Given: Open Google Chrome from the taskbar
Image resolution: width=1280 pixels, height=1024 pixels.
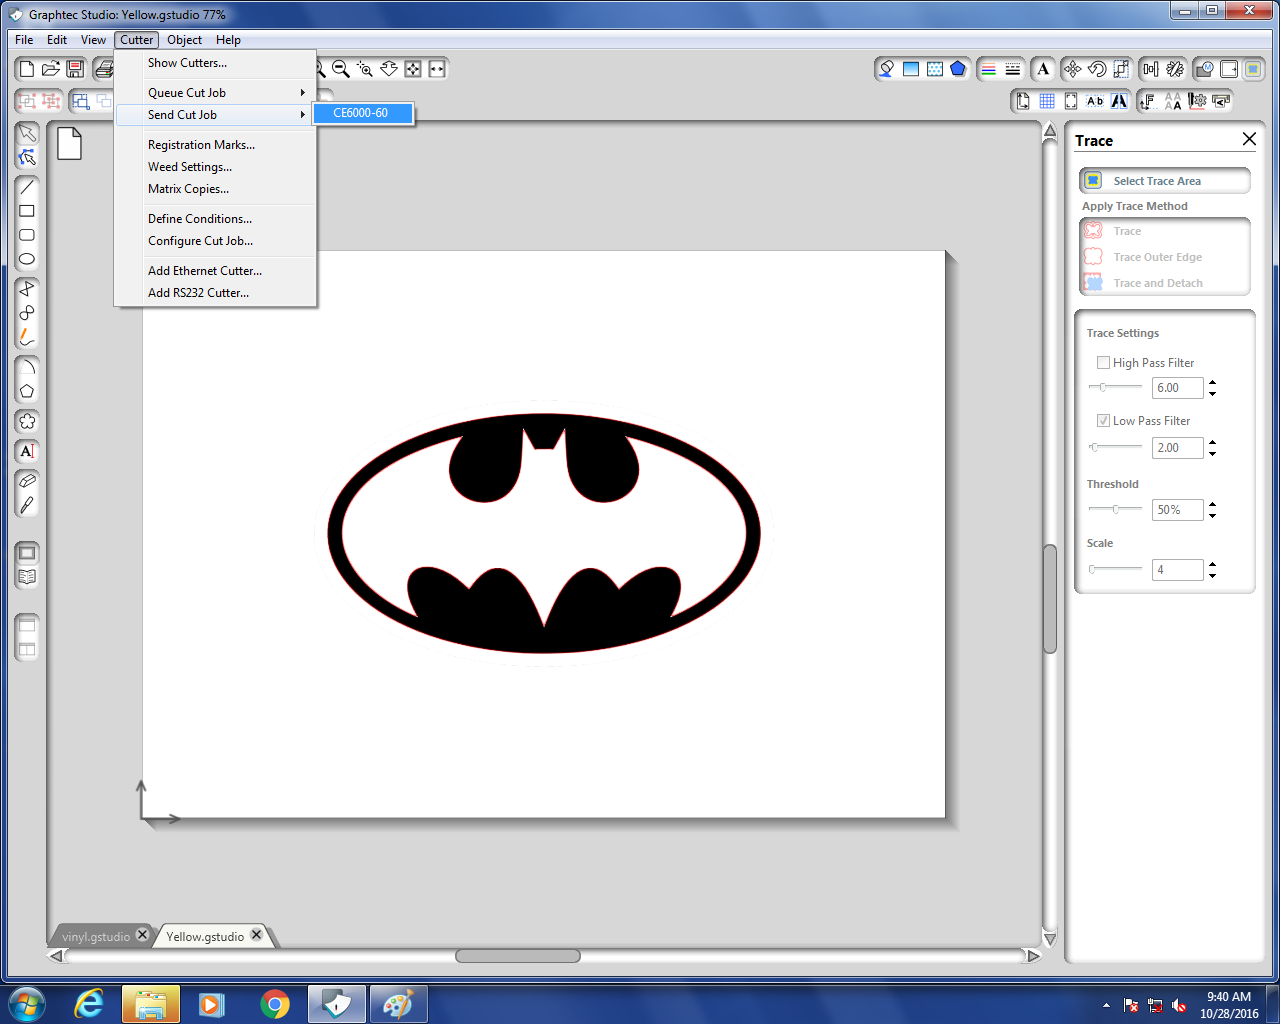Looking at the screenshot, I should (275, 1004).
